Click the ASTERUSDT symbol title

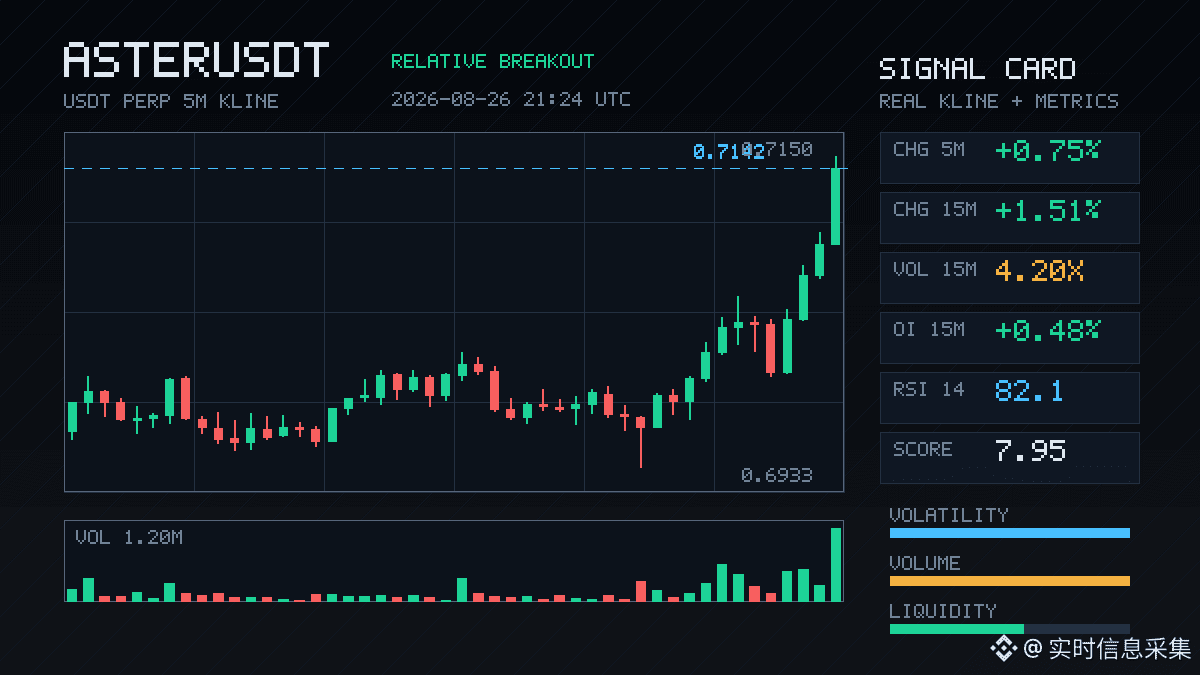coord(196,61)
